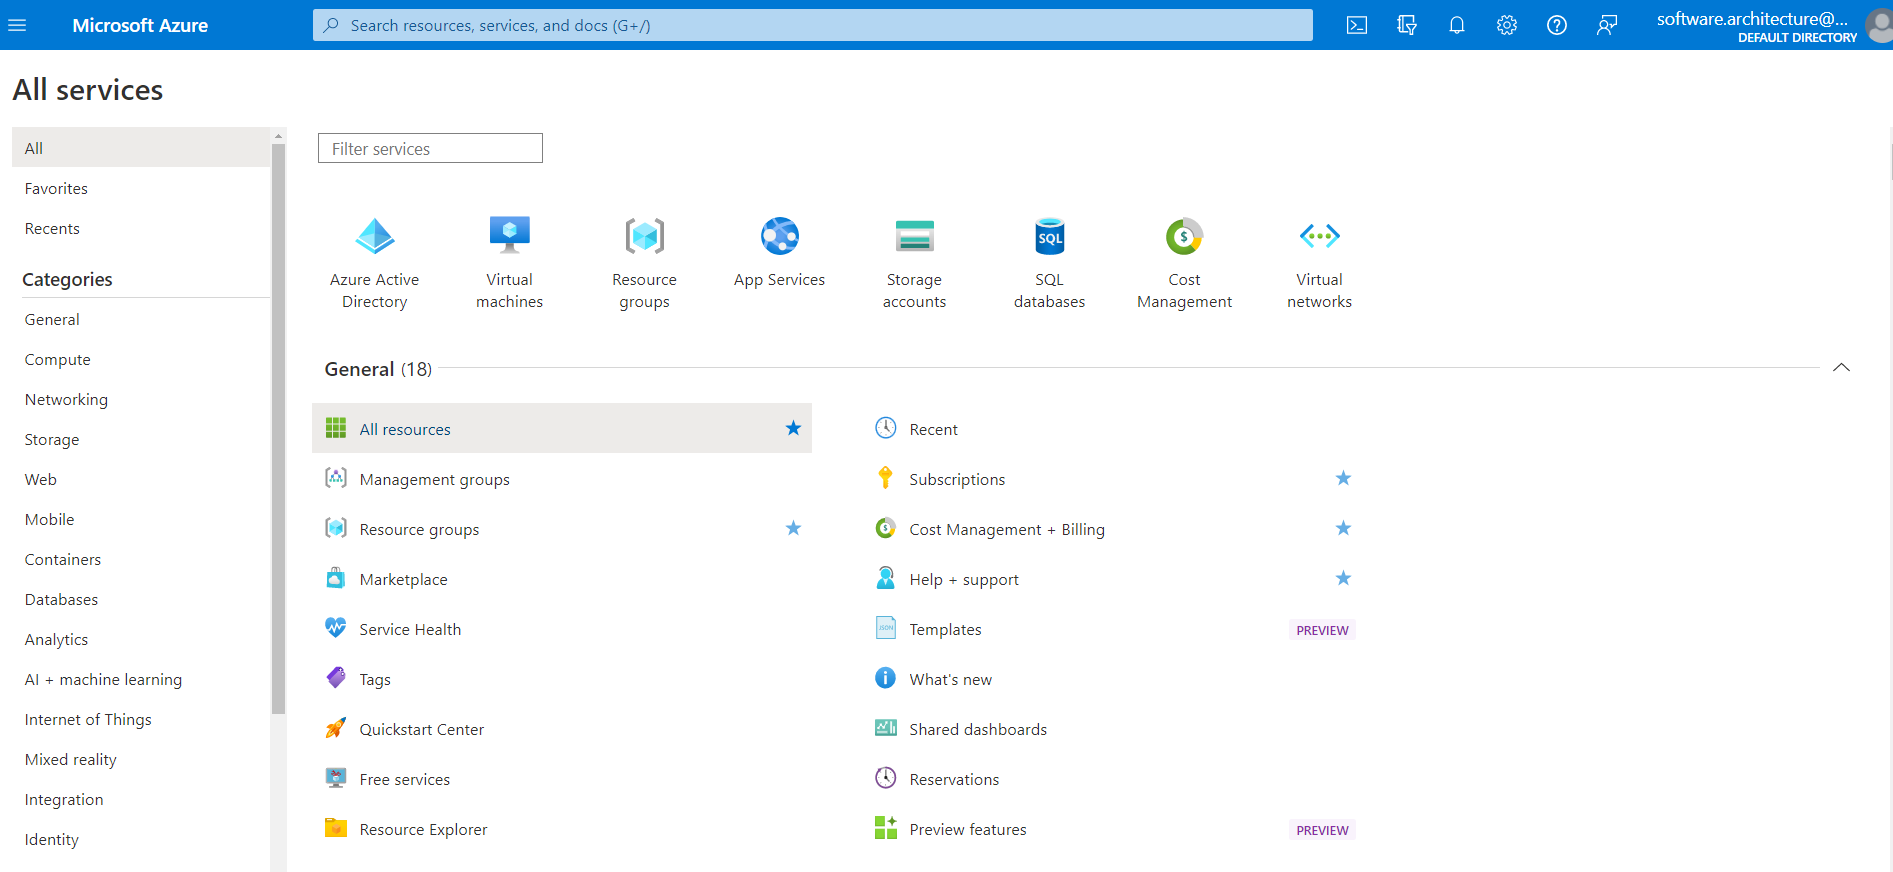Screen dimensions: 1893x872
Task: Open the Marketplace link
Action: tap(403, 580)
